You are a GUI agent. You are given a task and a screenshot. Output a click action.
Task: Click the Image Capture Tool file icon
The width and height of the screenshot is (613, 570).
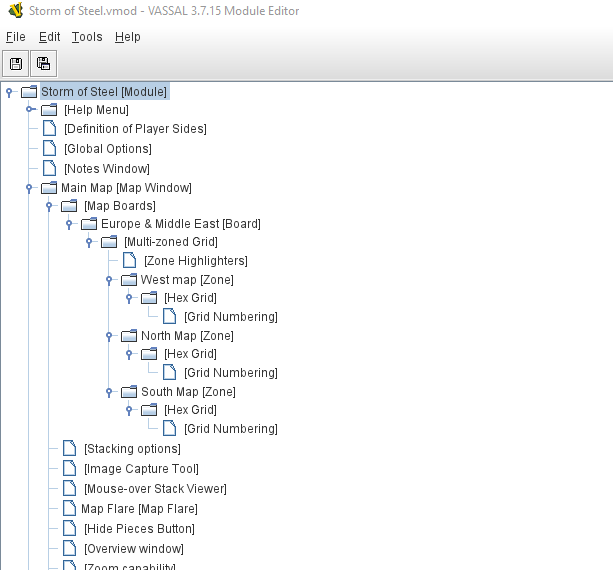tap(69, 468)
